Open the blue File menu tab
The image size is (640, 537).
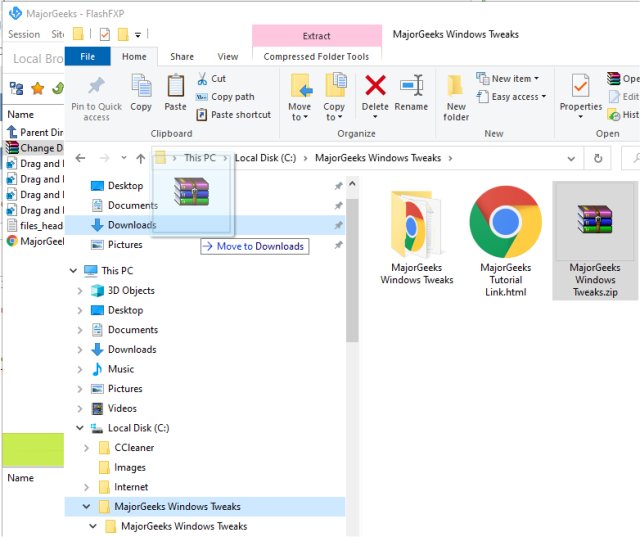coord(87,56)
